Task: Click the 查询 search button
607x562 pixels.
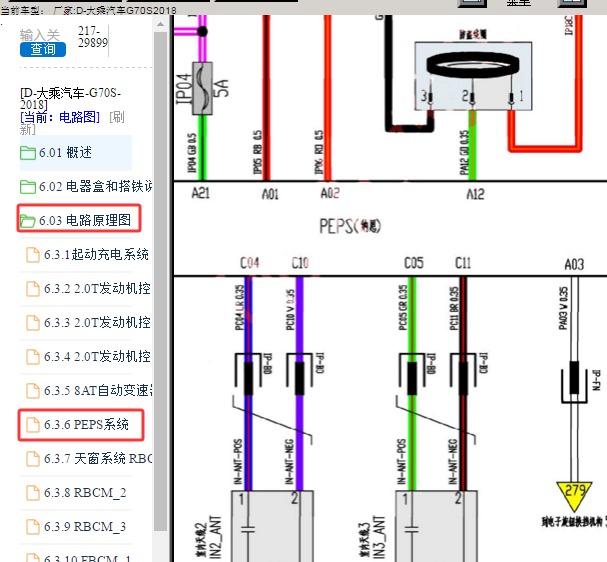Action: tap(43, 49)
